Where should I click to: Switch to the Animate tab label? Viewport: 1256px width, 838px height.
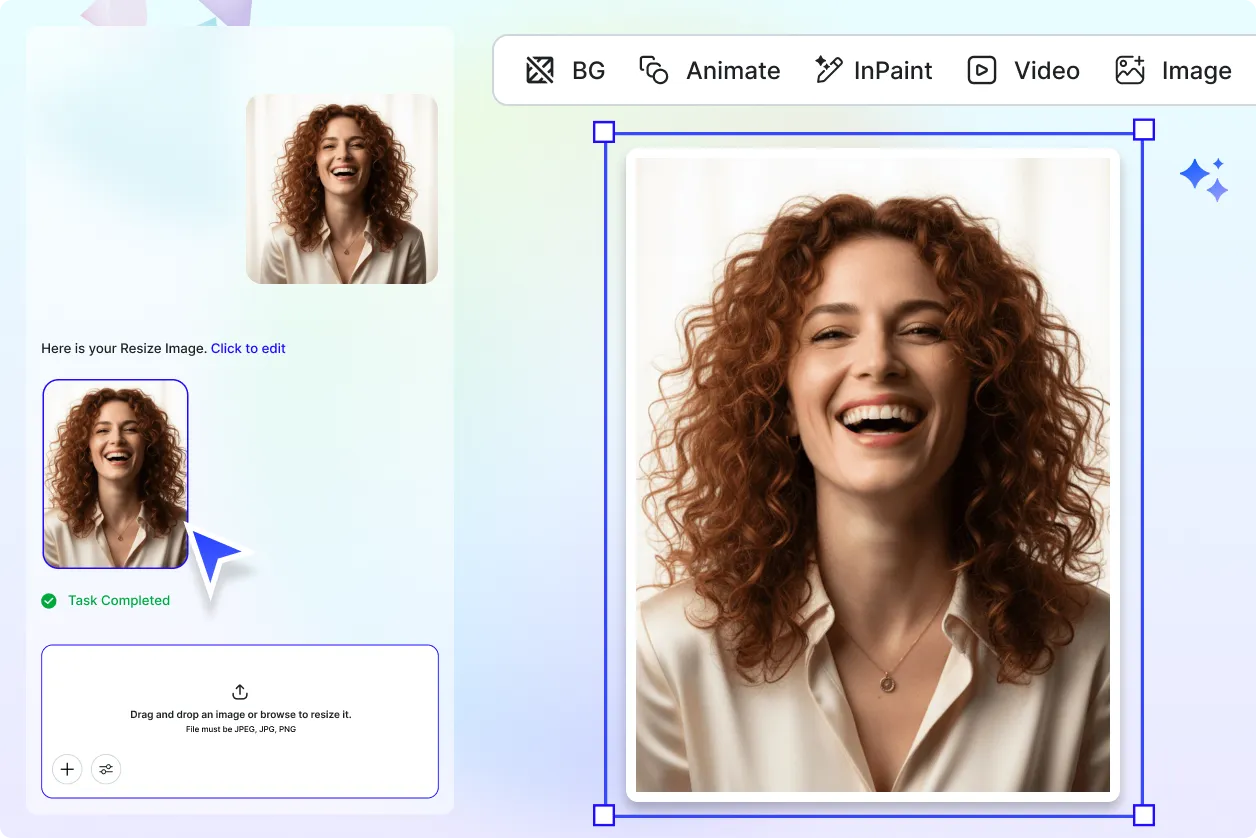pos(733,71)
